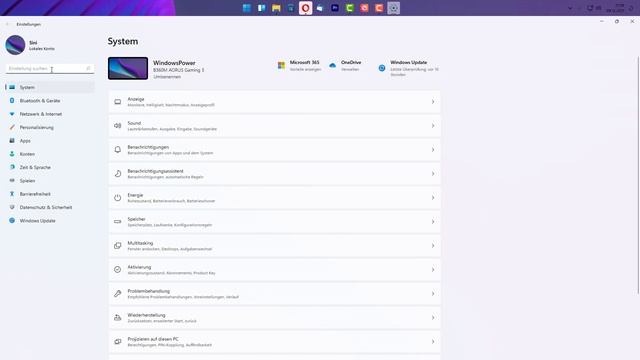Screen dimensions: 640x360
Task: Click the Wiederherstellung recovery icon
Action: [x=118, y=318]
